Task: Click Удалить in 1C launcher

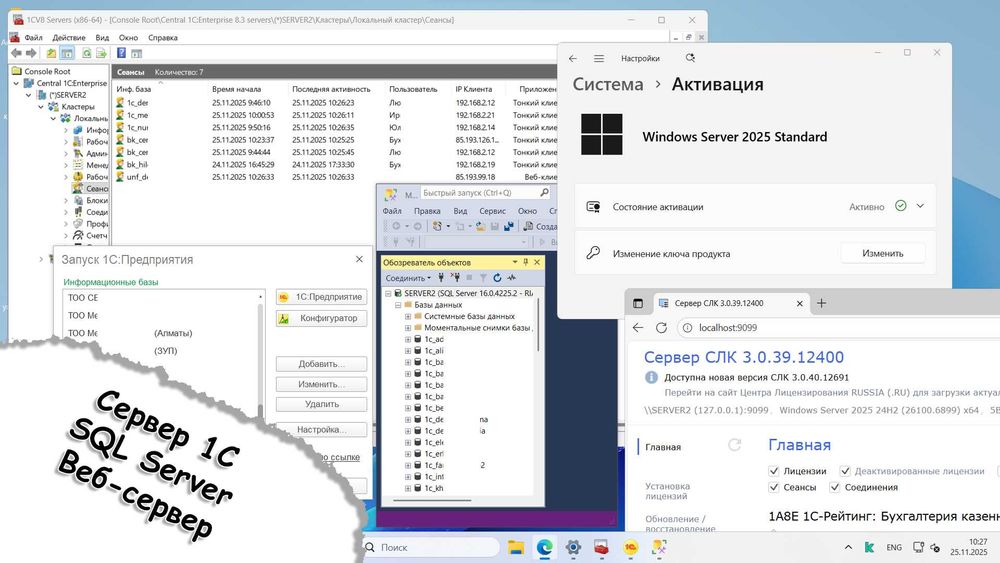Action: [x=321, y=404]
